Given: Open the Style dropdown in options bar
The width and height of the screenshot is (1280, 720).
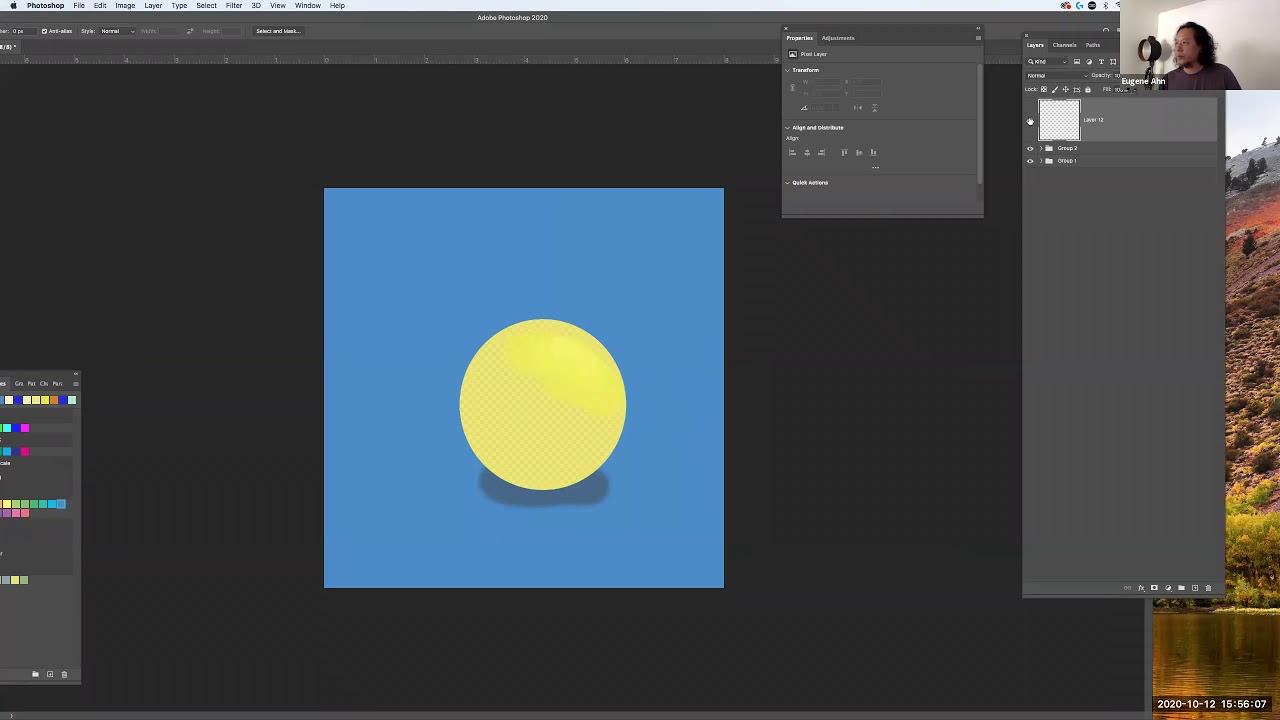Looking at the screenshot, I should point(115,31).
